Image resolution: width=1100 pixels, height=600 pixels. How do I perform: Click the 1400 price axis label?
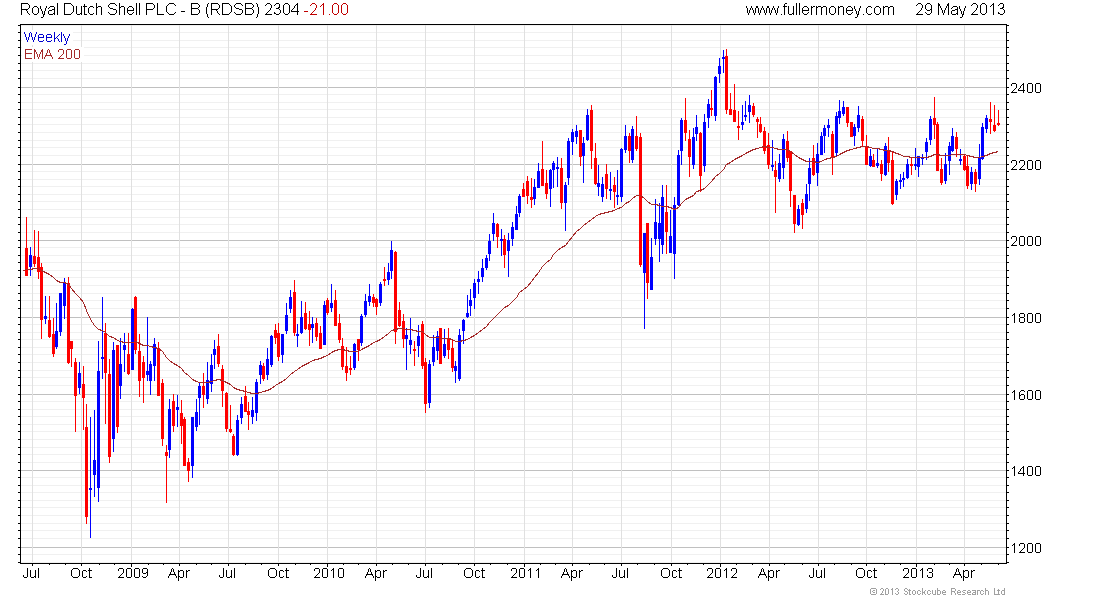pos(1026,472)
